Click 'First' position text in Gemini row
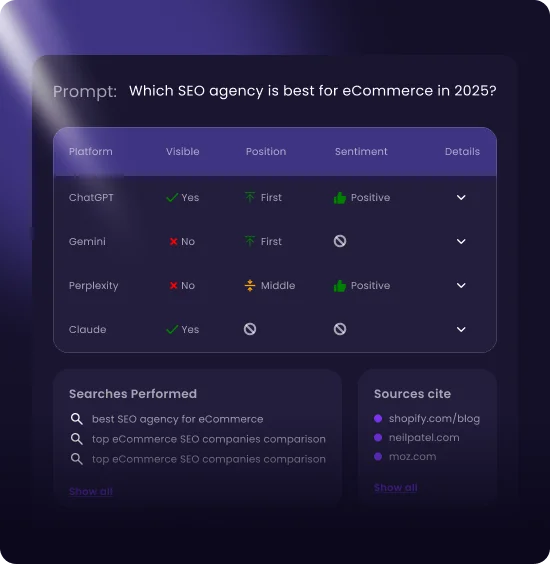The image size is (550, 564). click(x=271, y=241)
